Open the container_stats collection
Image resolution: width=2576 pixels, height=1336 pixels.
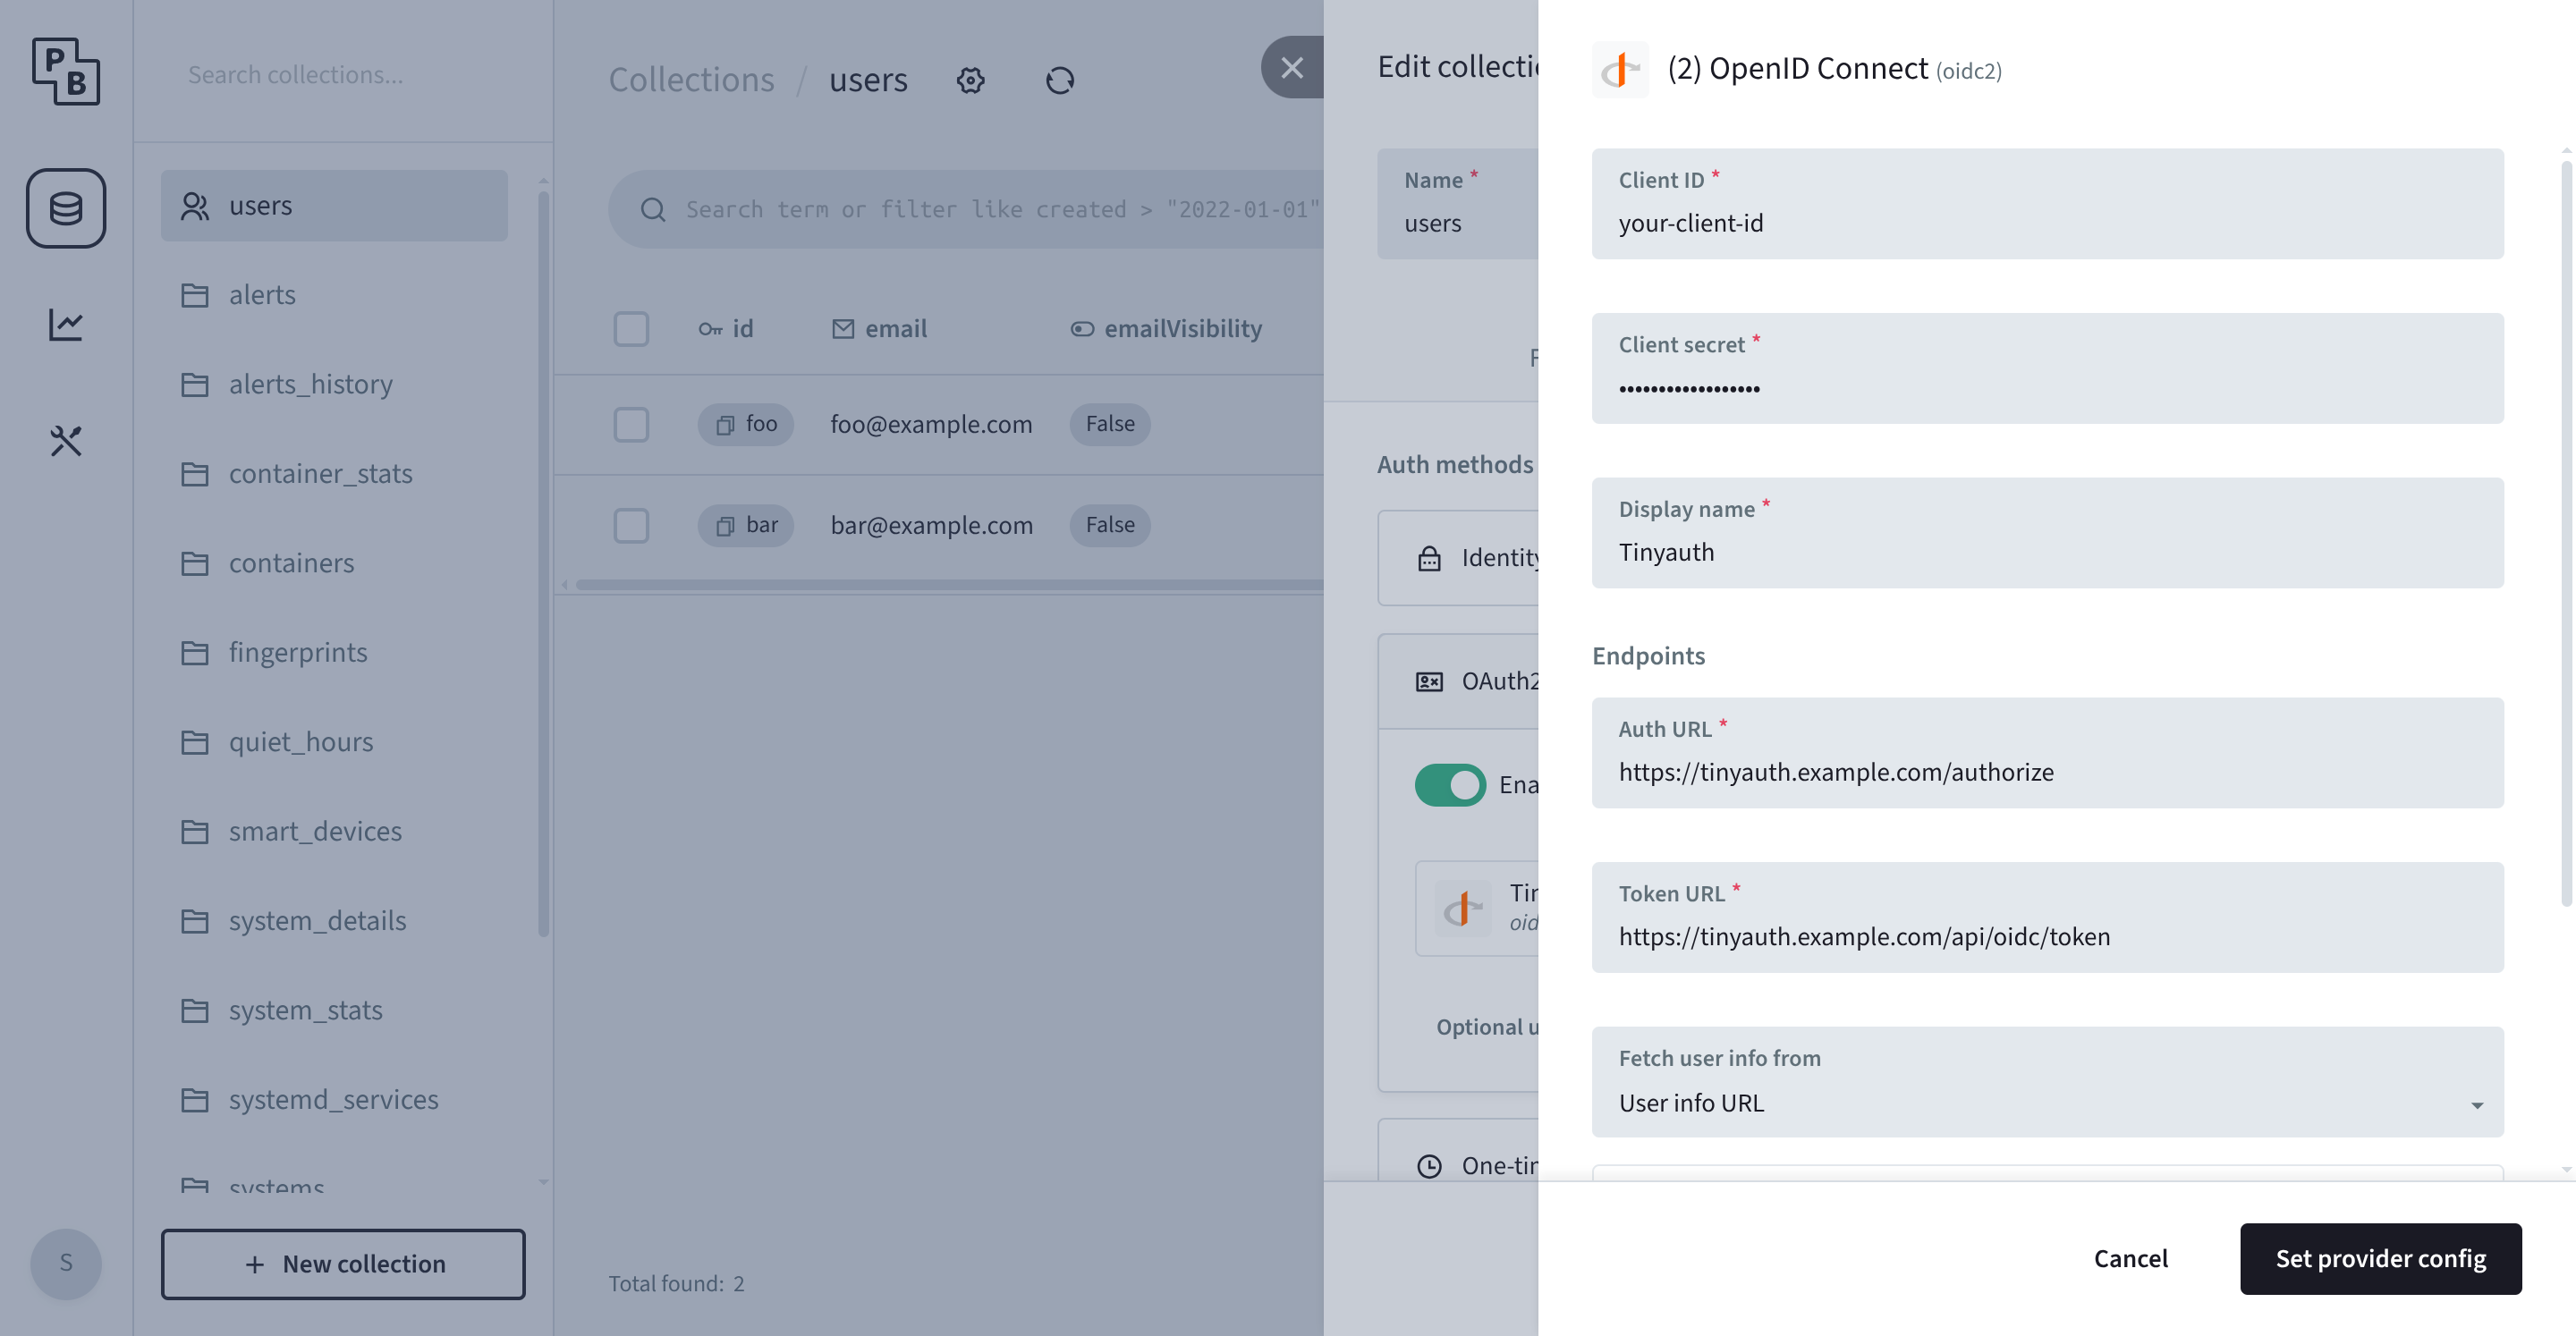334,473
